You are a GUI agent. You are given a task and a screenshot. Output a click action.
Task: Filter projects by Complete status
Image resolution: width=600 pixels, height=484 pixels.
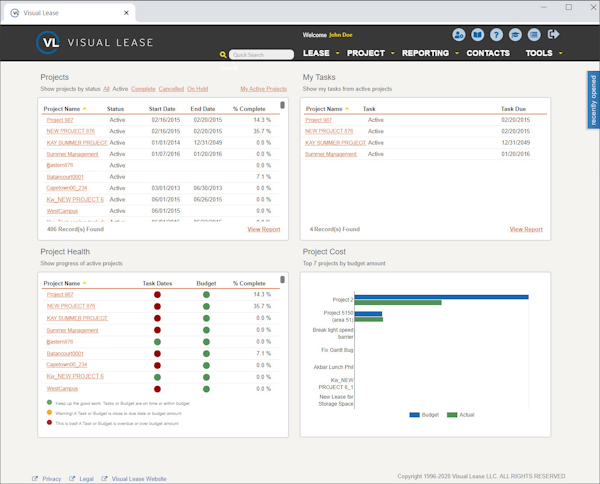coord(143,89)
